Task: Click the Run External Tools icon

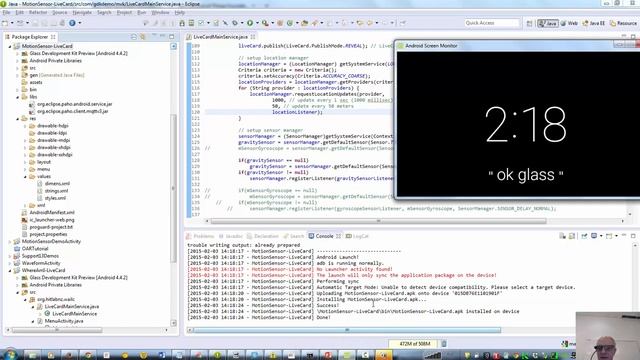Action: (265, 23)
